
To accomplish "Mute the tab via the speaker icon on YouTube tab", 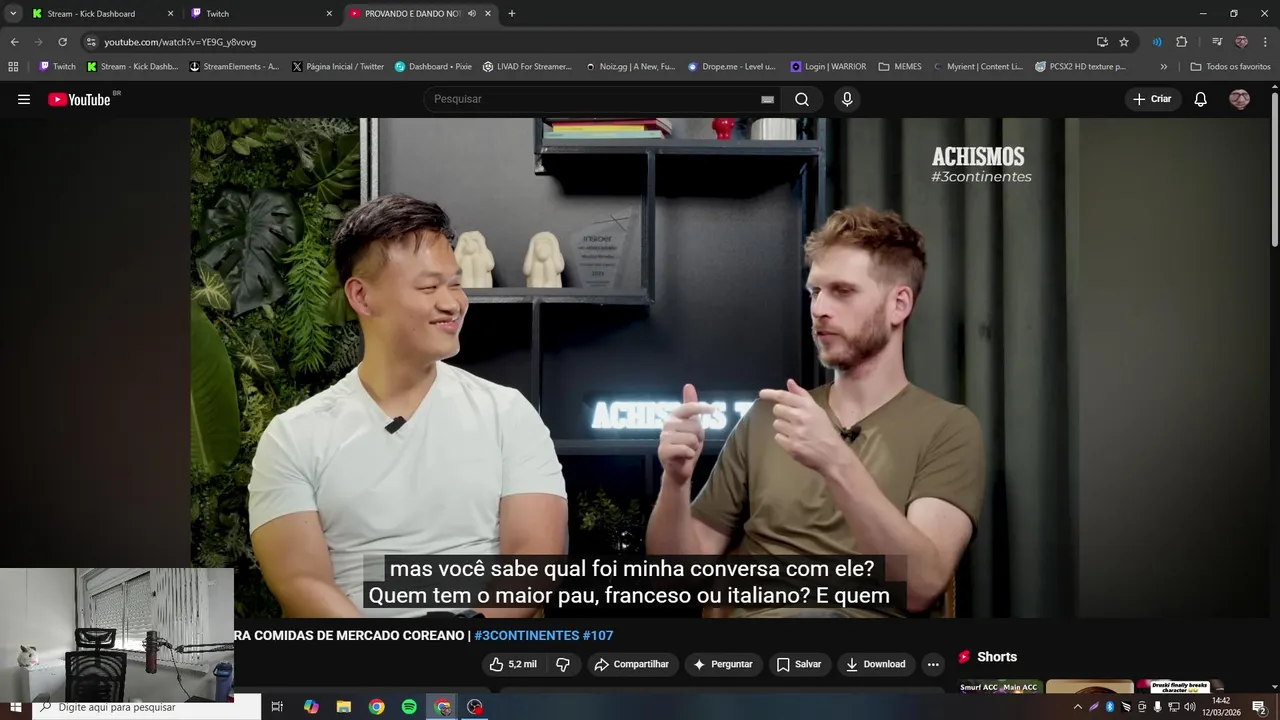I will point(472,14).
